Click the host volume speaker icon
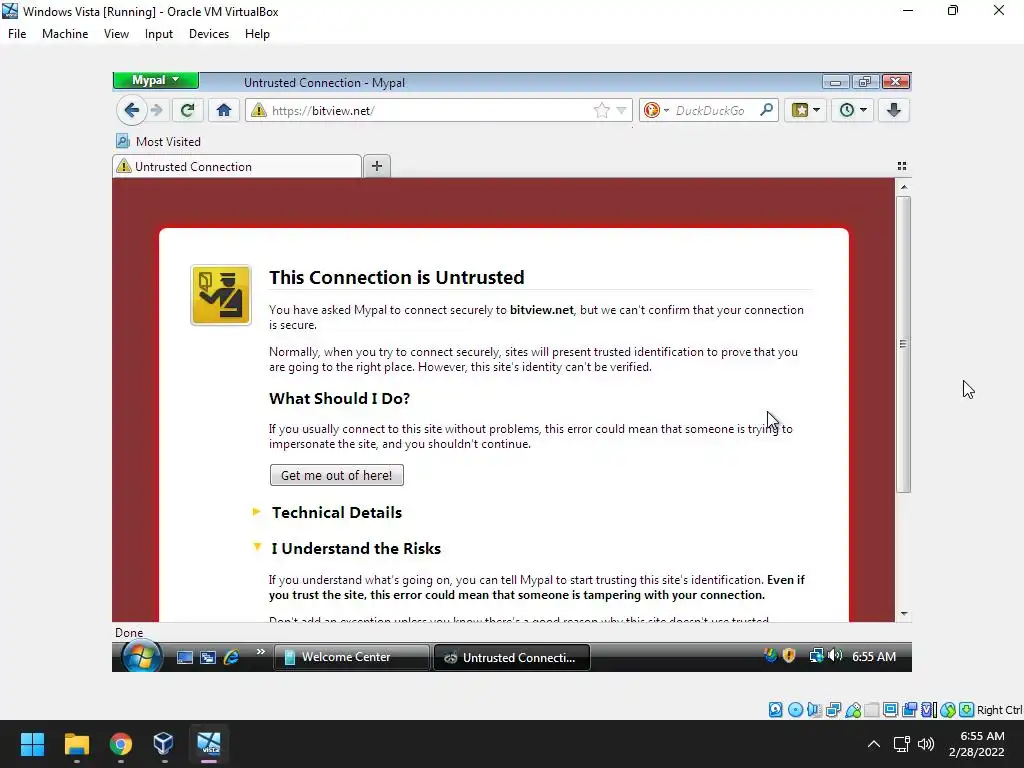The height and width of the screenshot is (768, 1024). pos(926,744)
